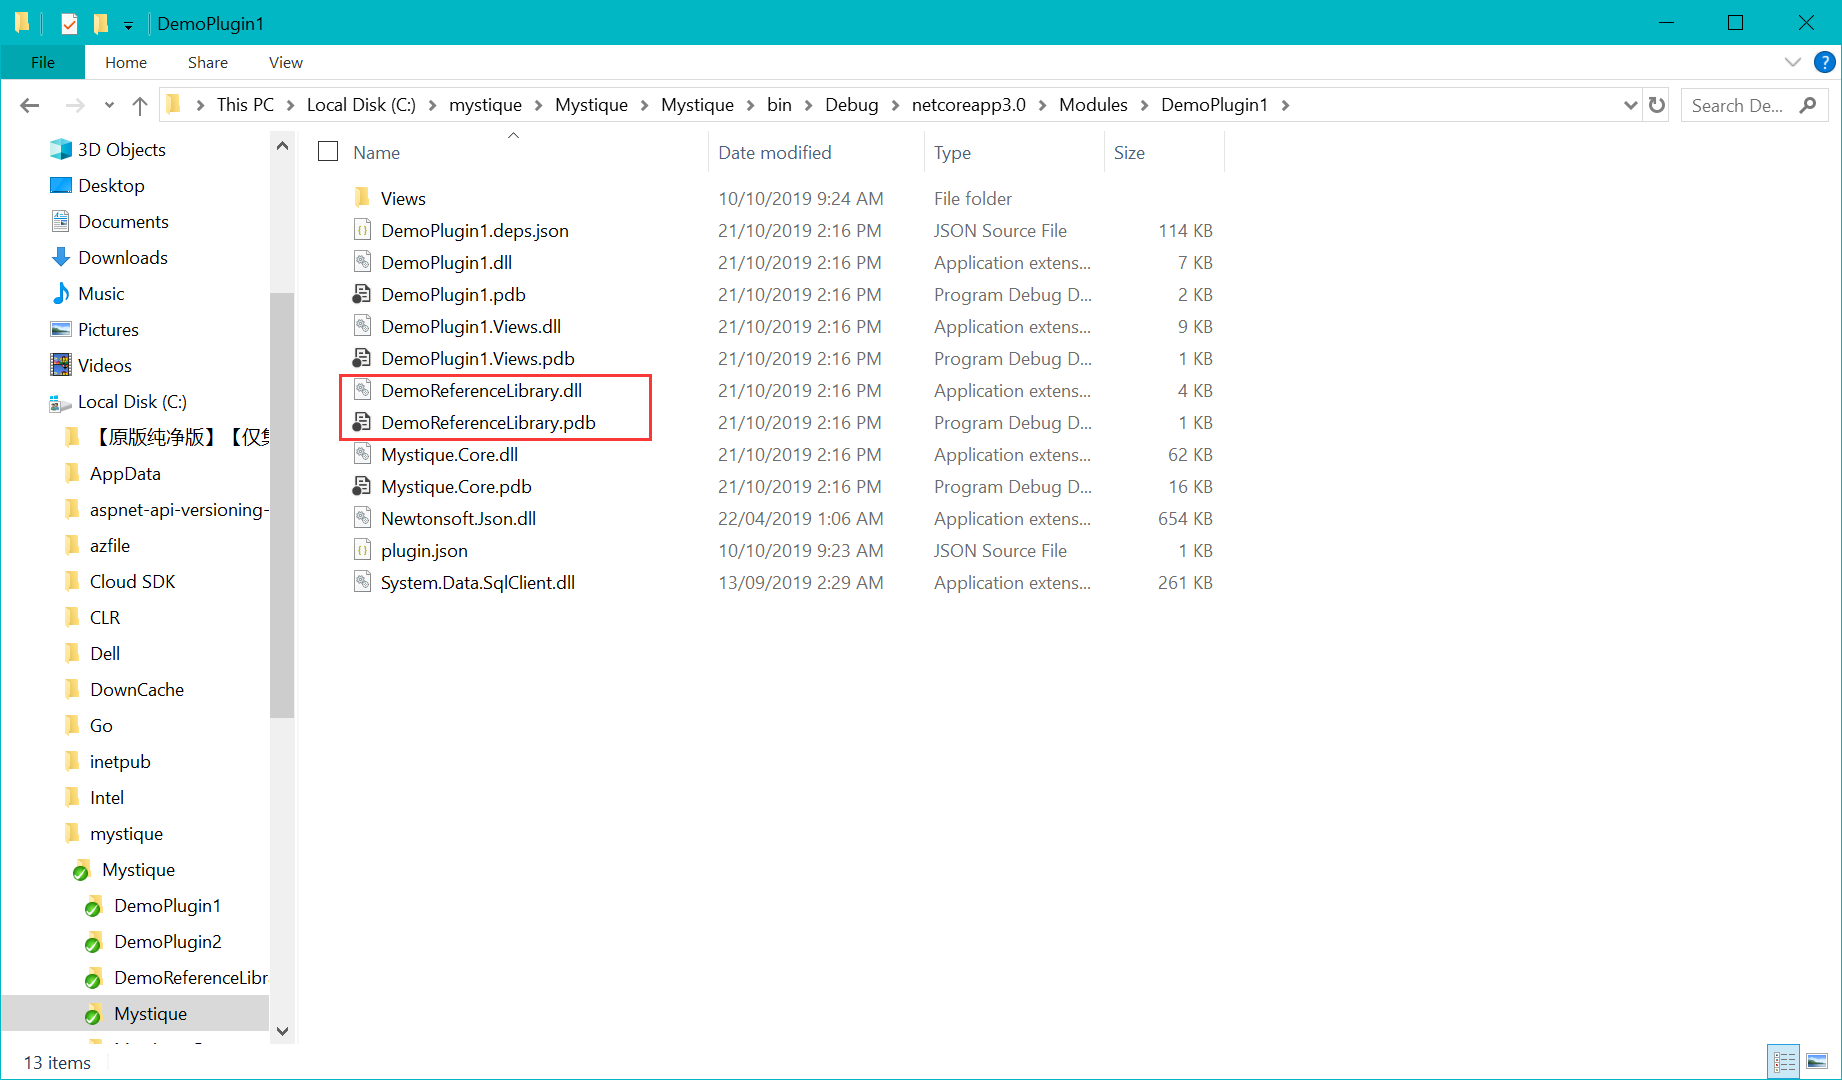Switch to the View ribbon tab

click(x=285, y=62)
